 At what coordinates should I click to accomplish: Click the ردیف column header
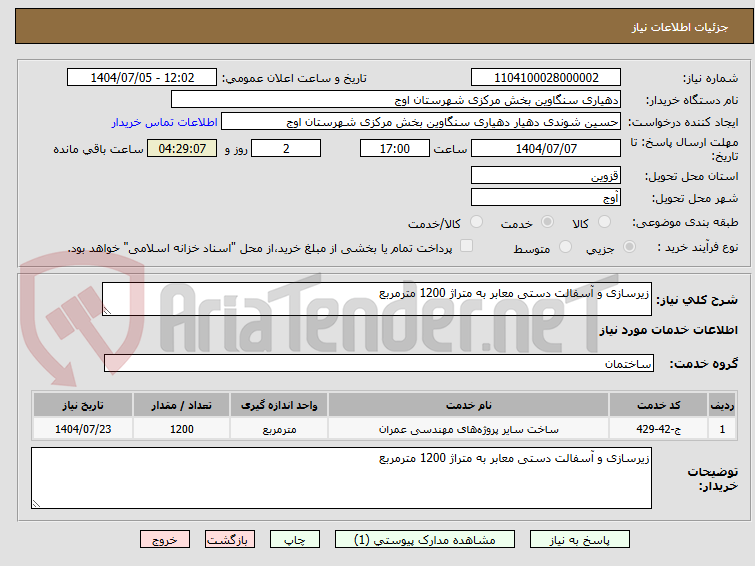point(722,405)
